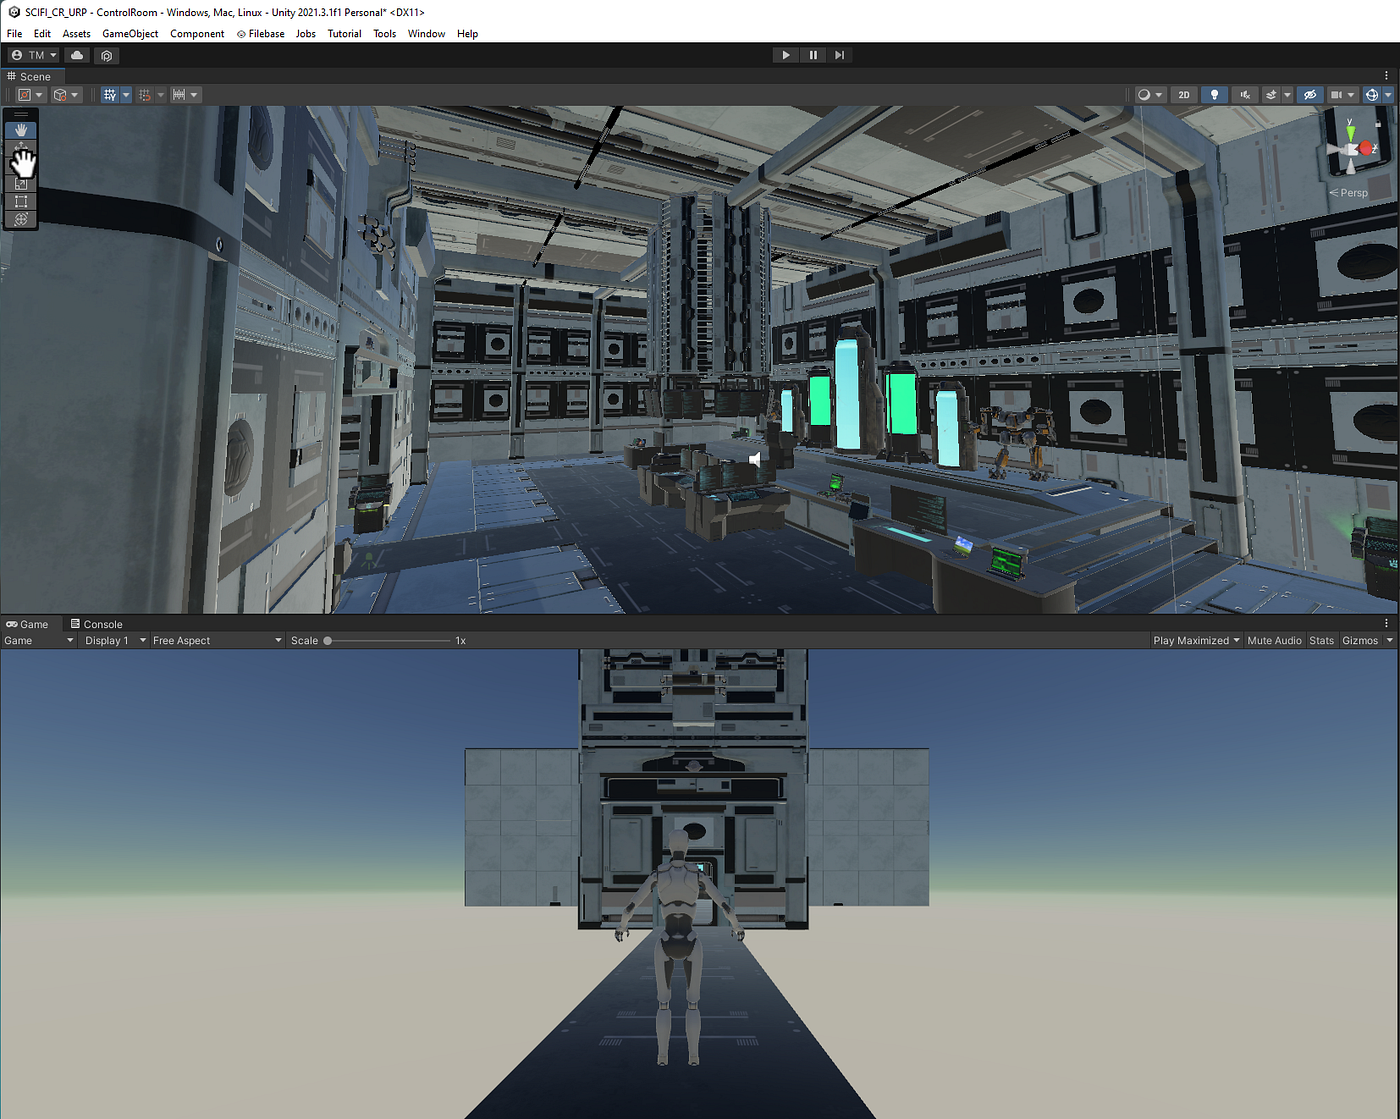Open the Play Maximized dropdown
The image size is (1400, 1119).
[x=1196, y=640]
